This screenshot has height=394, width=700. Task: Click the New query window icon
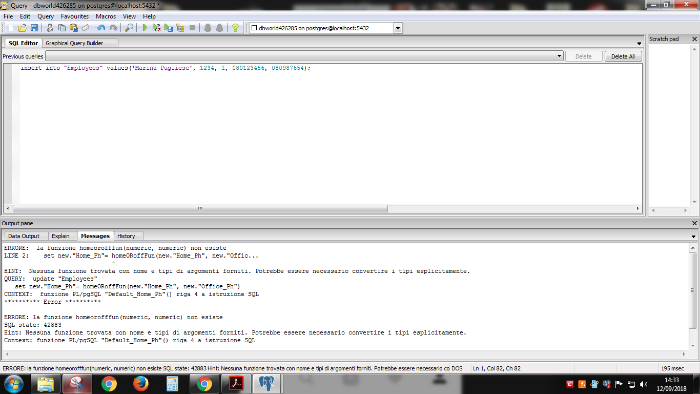point(10,28)
